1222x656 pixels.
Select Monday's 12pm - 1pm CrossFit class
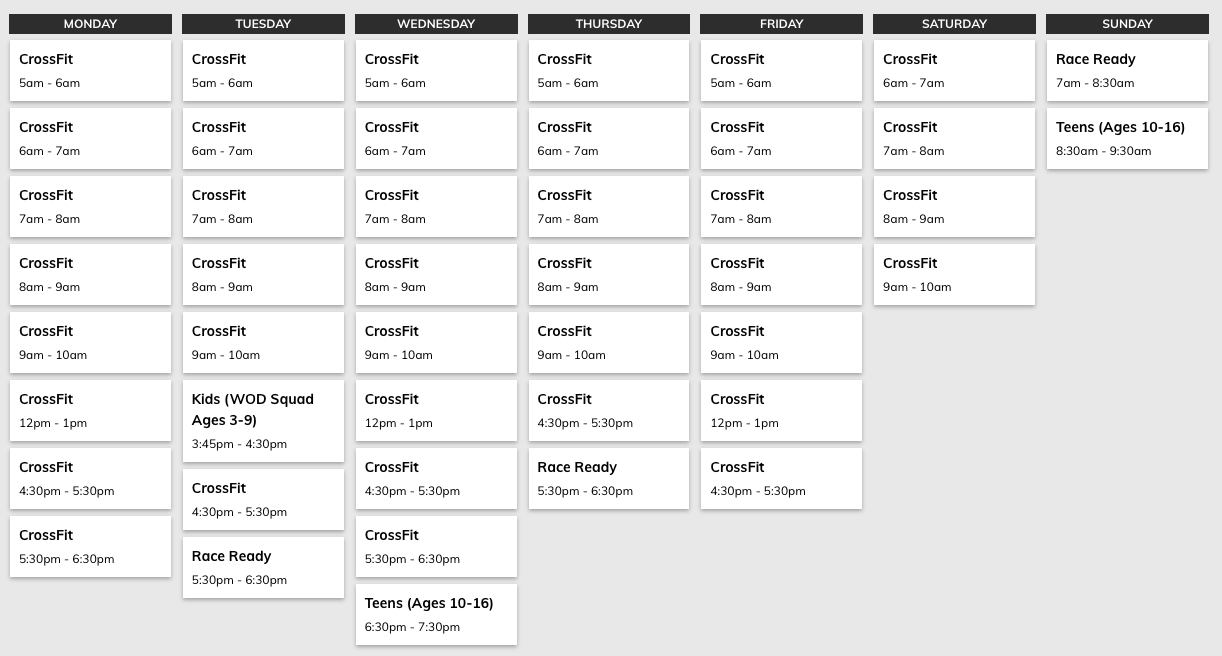(90, 410)
